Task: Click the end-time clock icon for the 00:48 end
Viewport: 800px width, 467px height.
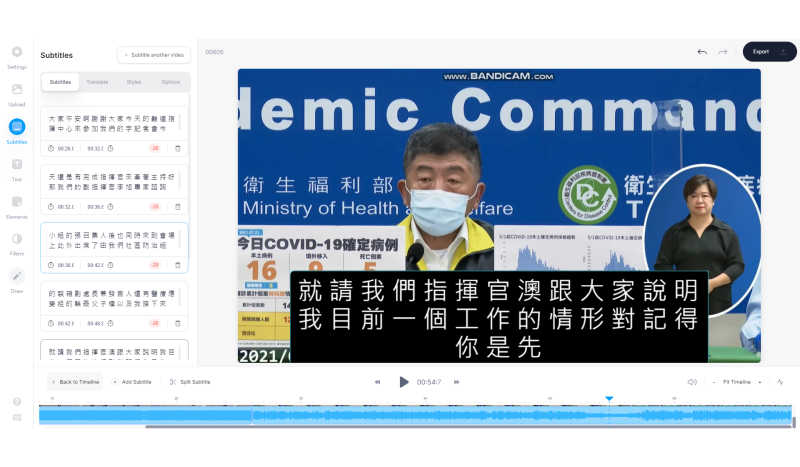Action: point(110,323)
